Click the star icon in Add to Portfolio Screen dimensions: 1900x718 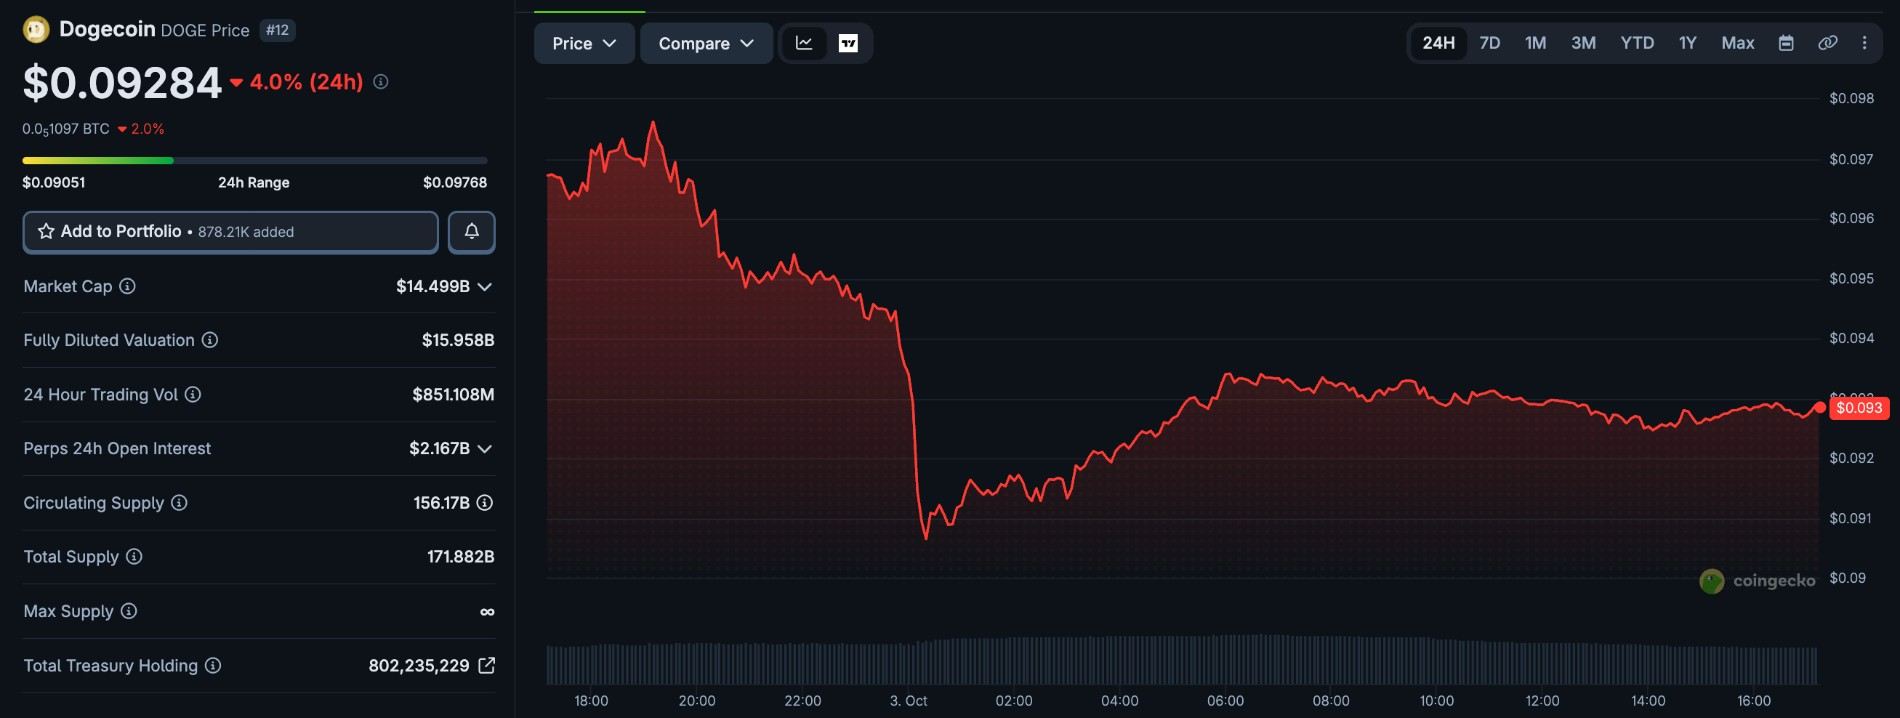[x=46, y=231]
